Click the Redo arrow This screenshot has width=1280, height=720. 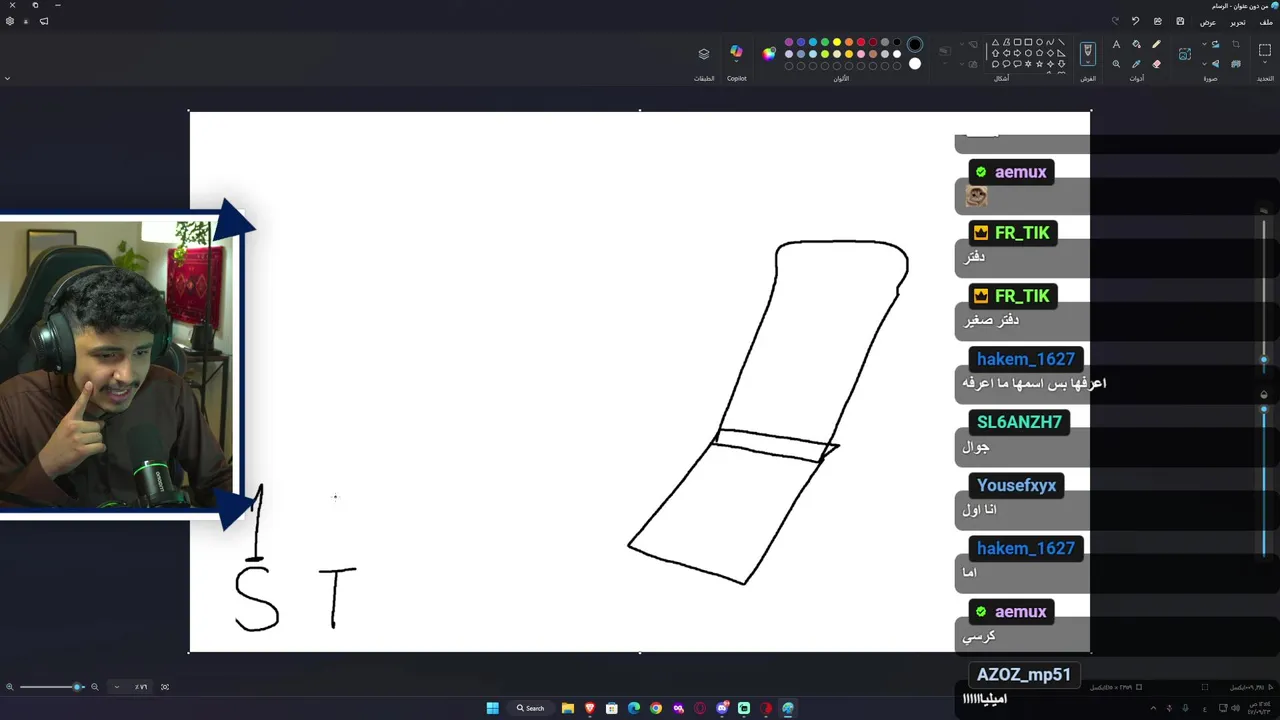[x=1115, y=21]
